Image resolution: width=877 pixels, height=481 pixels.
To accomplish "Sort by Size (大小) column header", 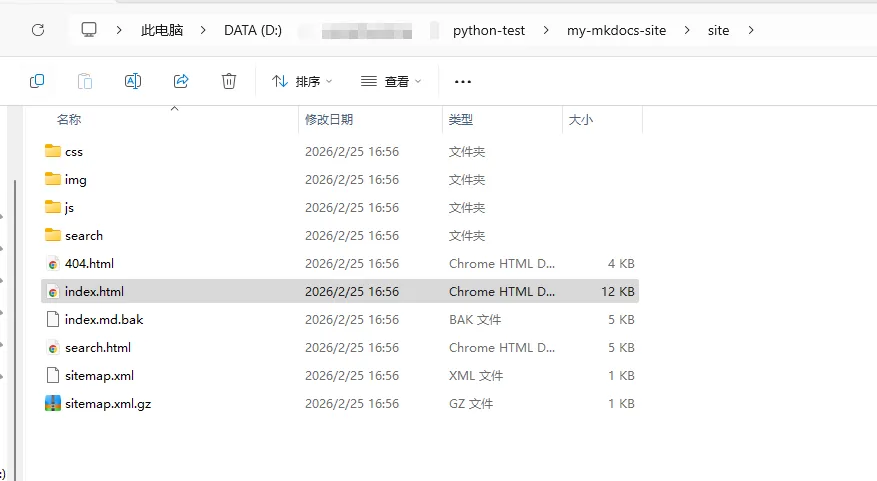I will pos(580,119).
